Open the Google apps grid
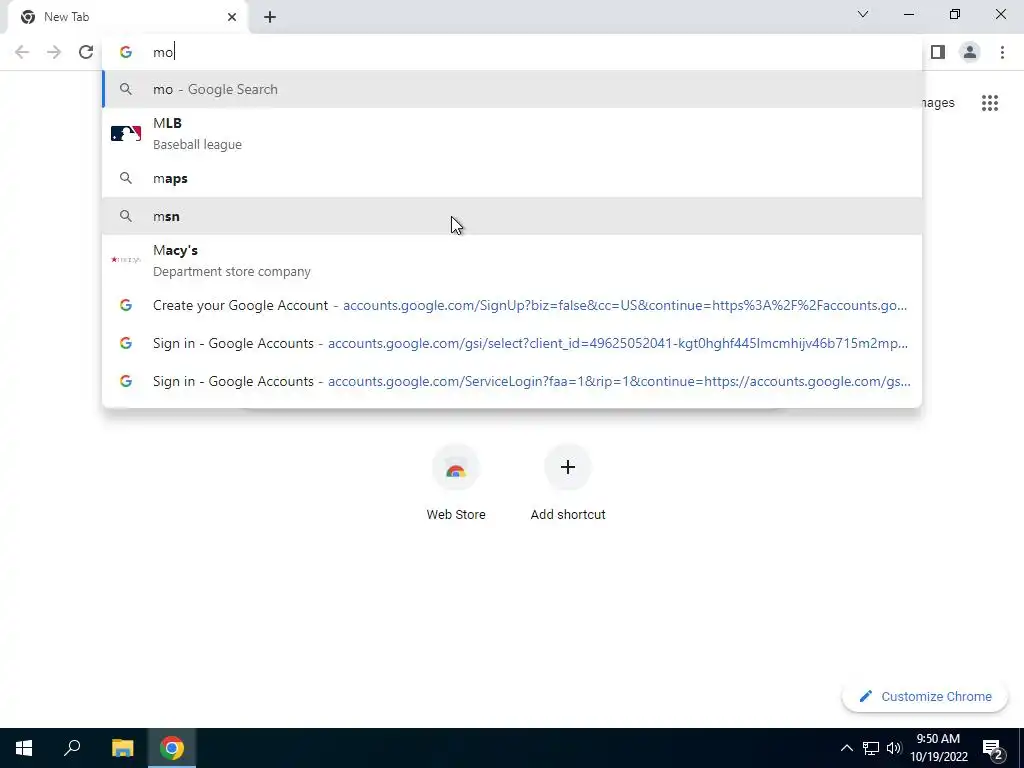1024x768 pixels. (x=990, y=103)
